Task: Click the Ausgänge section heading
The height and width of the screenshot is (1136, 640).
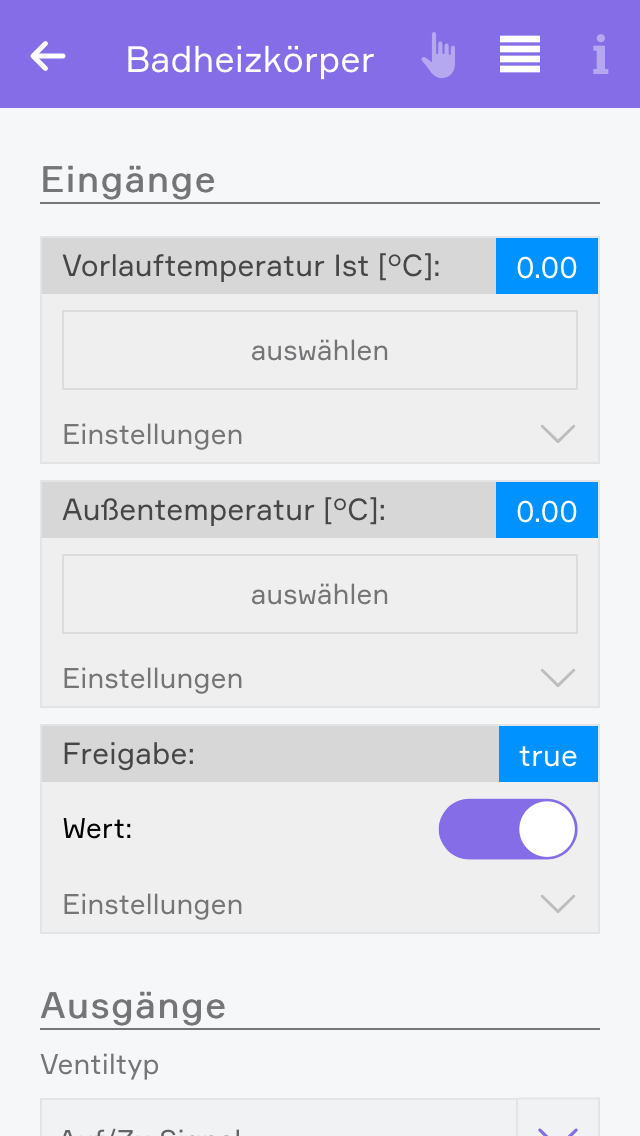Action: coord(133,1005)
